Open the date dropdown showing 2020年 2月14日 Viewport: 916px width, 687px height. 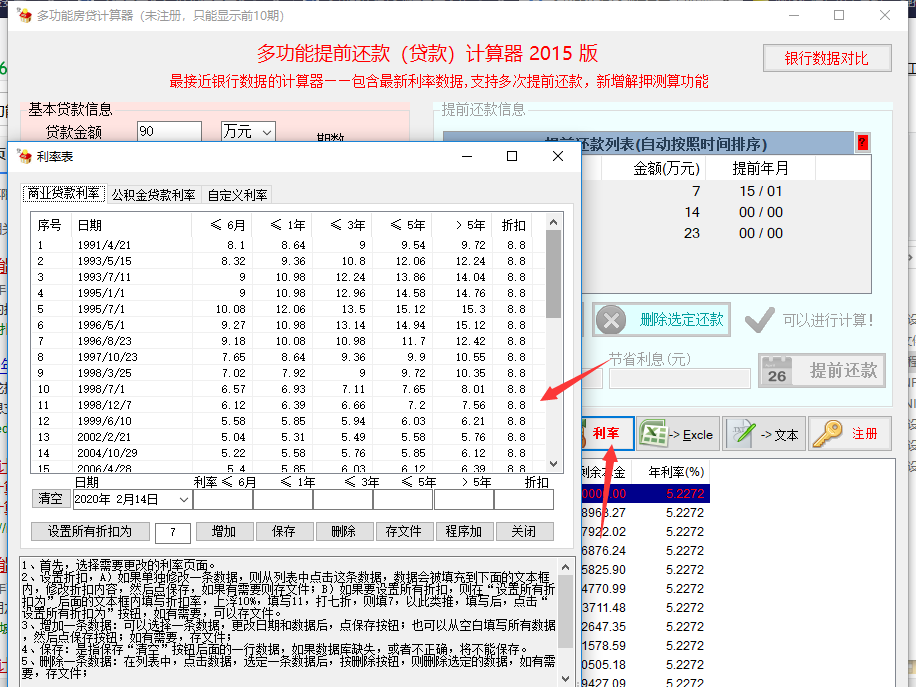coord(183,499)
